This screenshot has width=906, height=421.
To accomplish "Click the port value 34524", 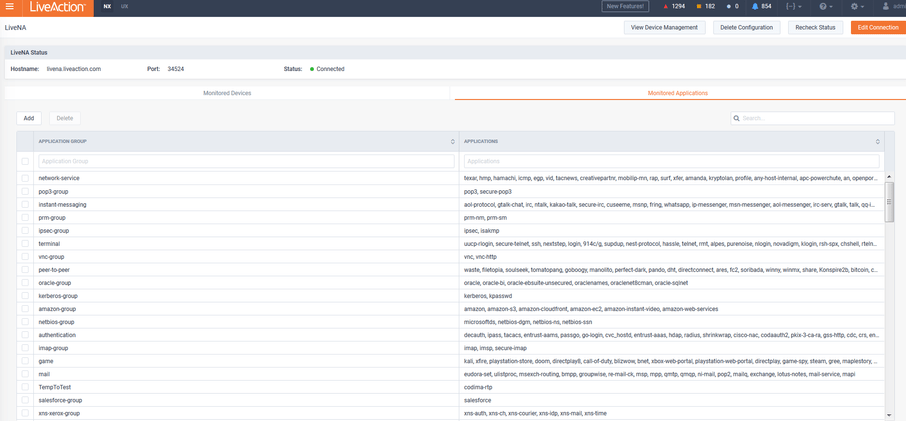I will click(176, 69).
